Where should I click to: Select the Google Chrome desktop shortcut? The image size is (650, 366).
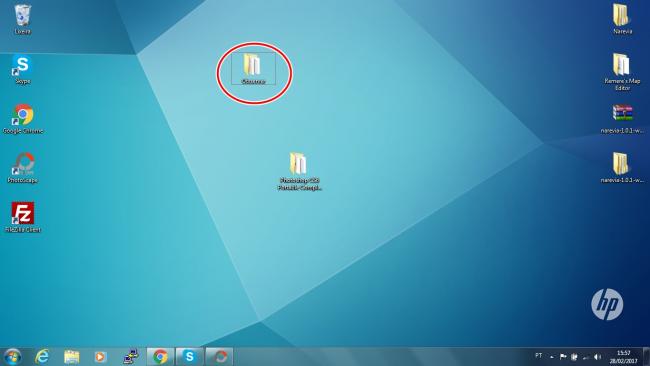pyautogui.click(x=23, y=119)
